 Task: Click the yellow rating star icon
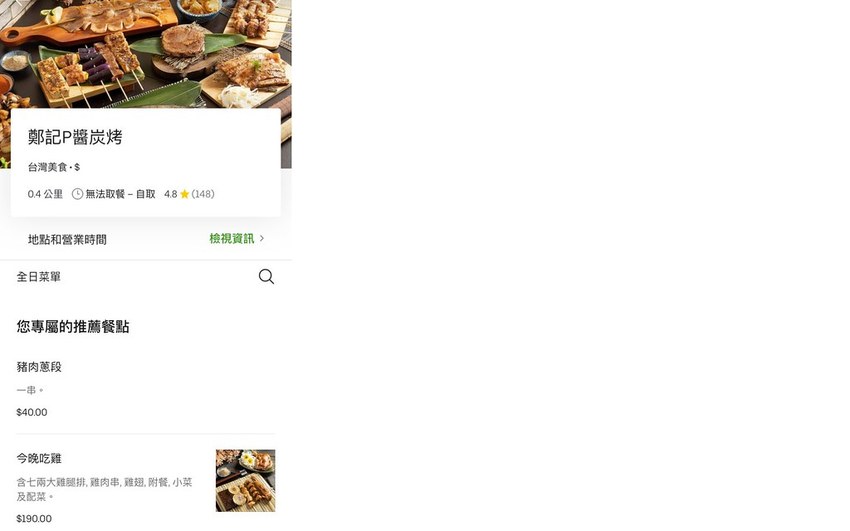click(184, 194)
